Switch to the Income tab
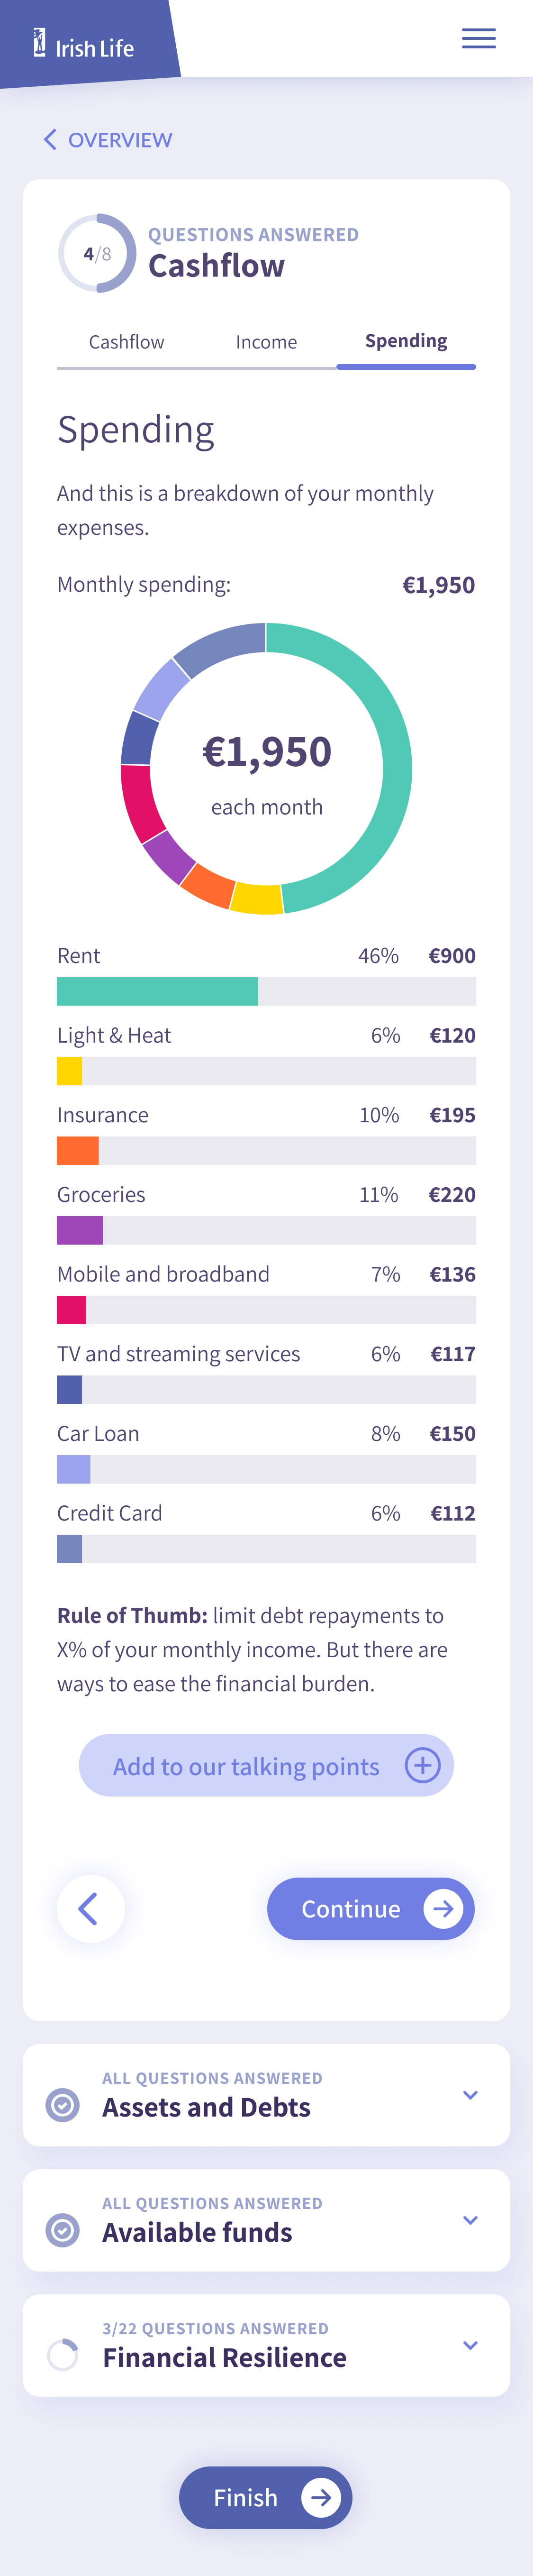 coord(266,342)
